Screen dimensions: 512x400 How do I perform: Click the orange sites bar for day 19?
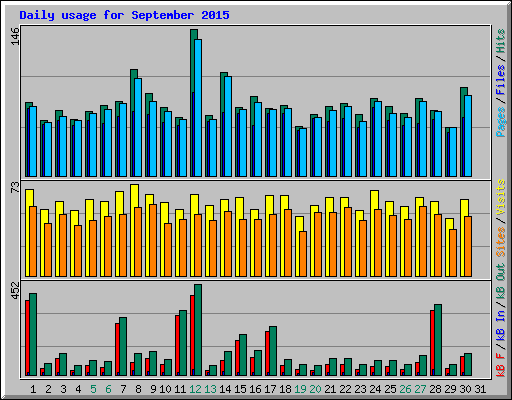(x=303, y=254)
